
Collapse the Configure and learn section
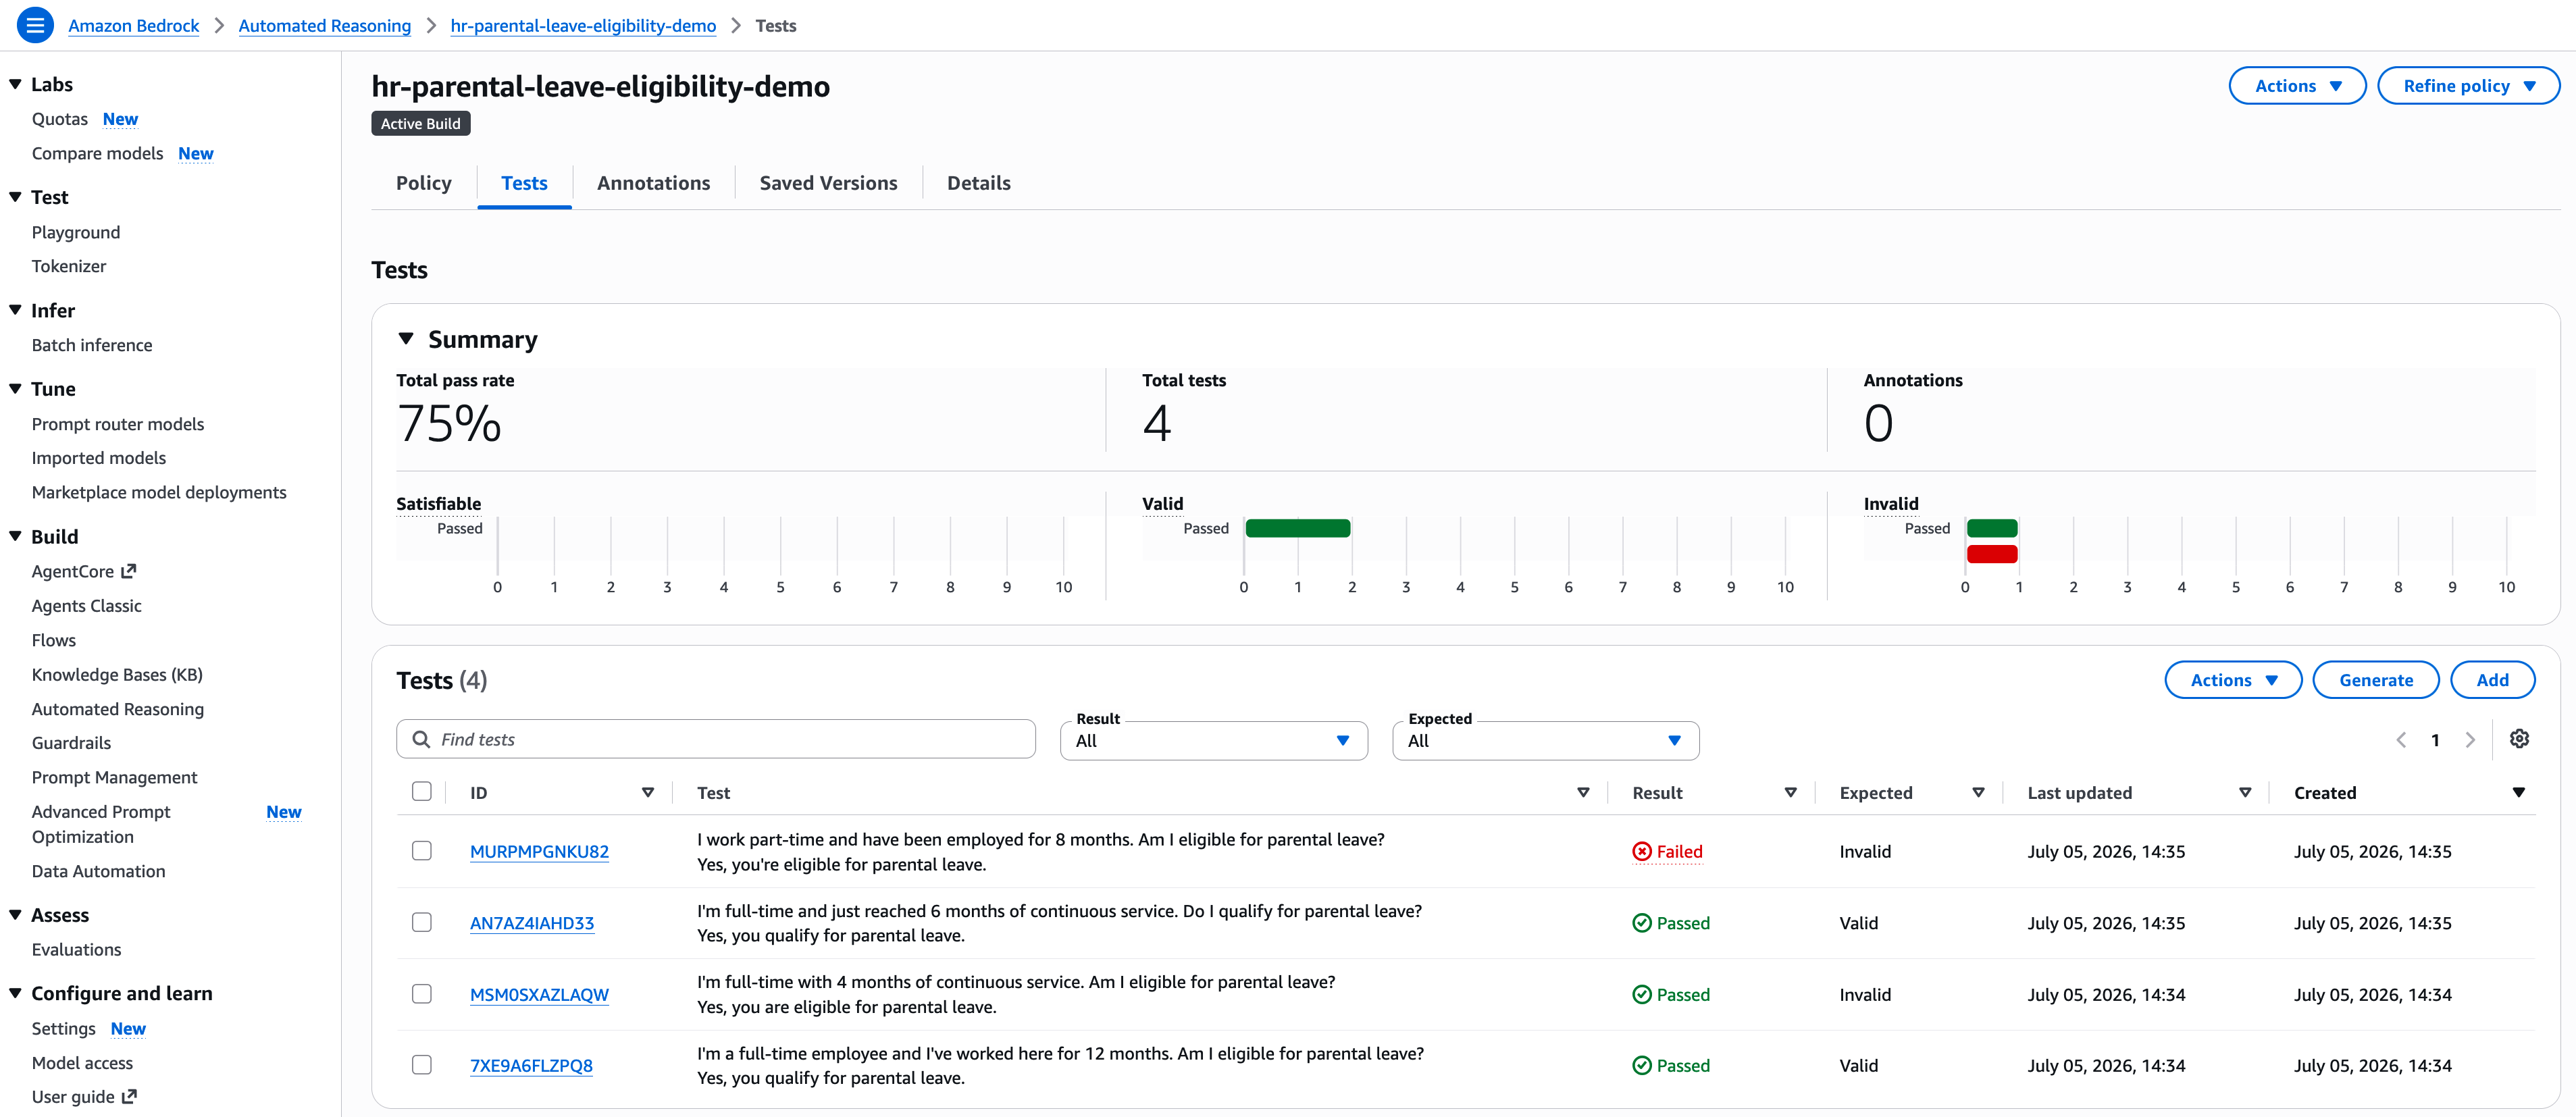coord(15,993)
